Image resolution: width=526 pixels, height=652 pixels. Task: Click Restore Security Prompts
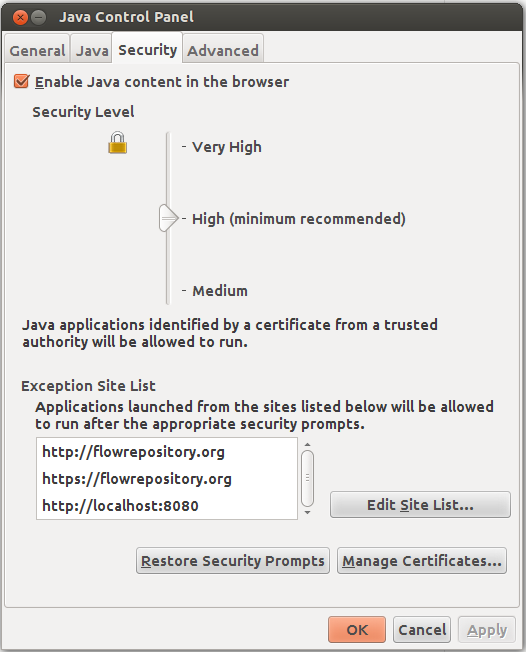233,561
